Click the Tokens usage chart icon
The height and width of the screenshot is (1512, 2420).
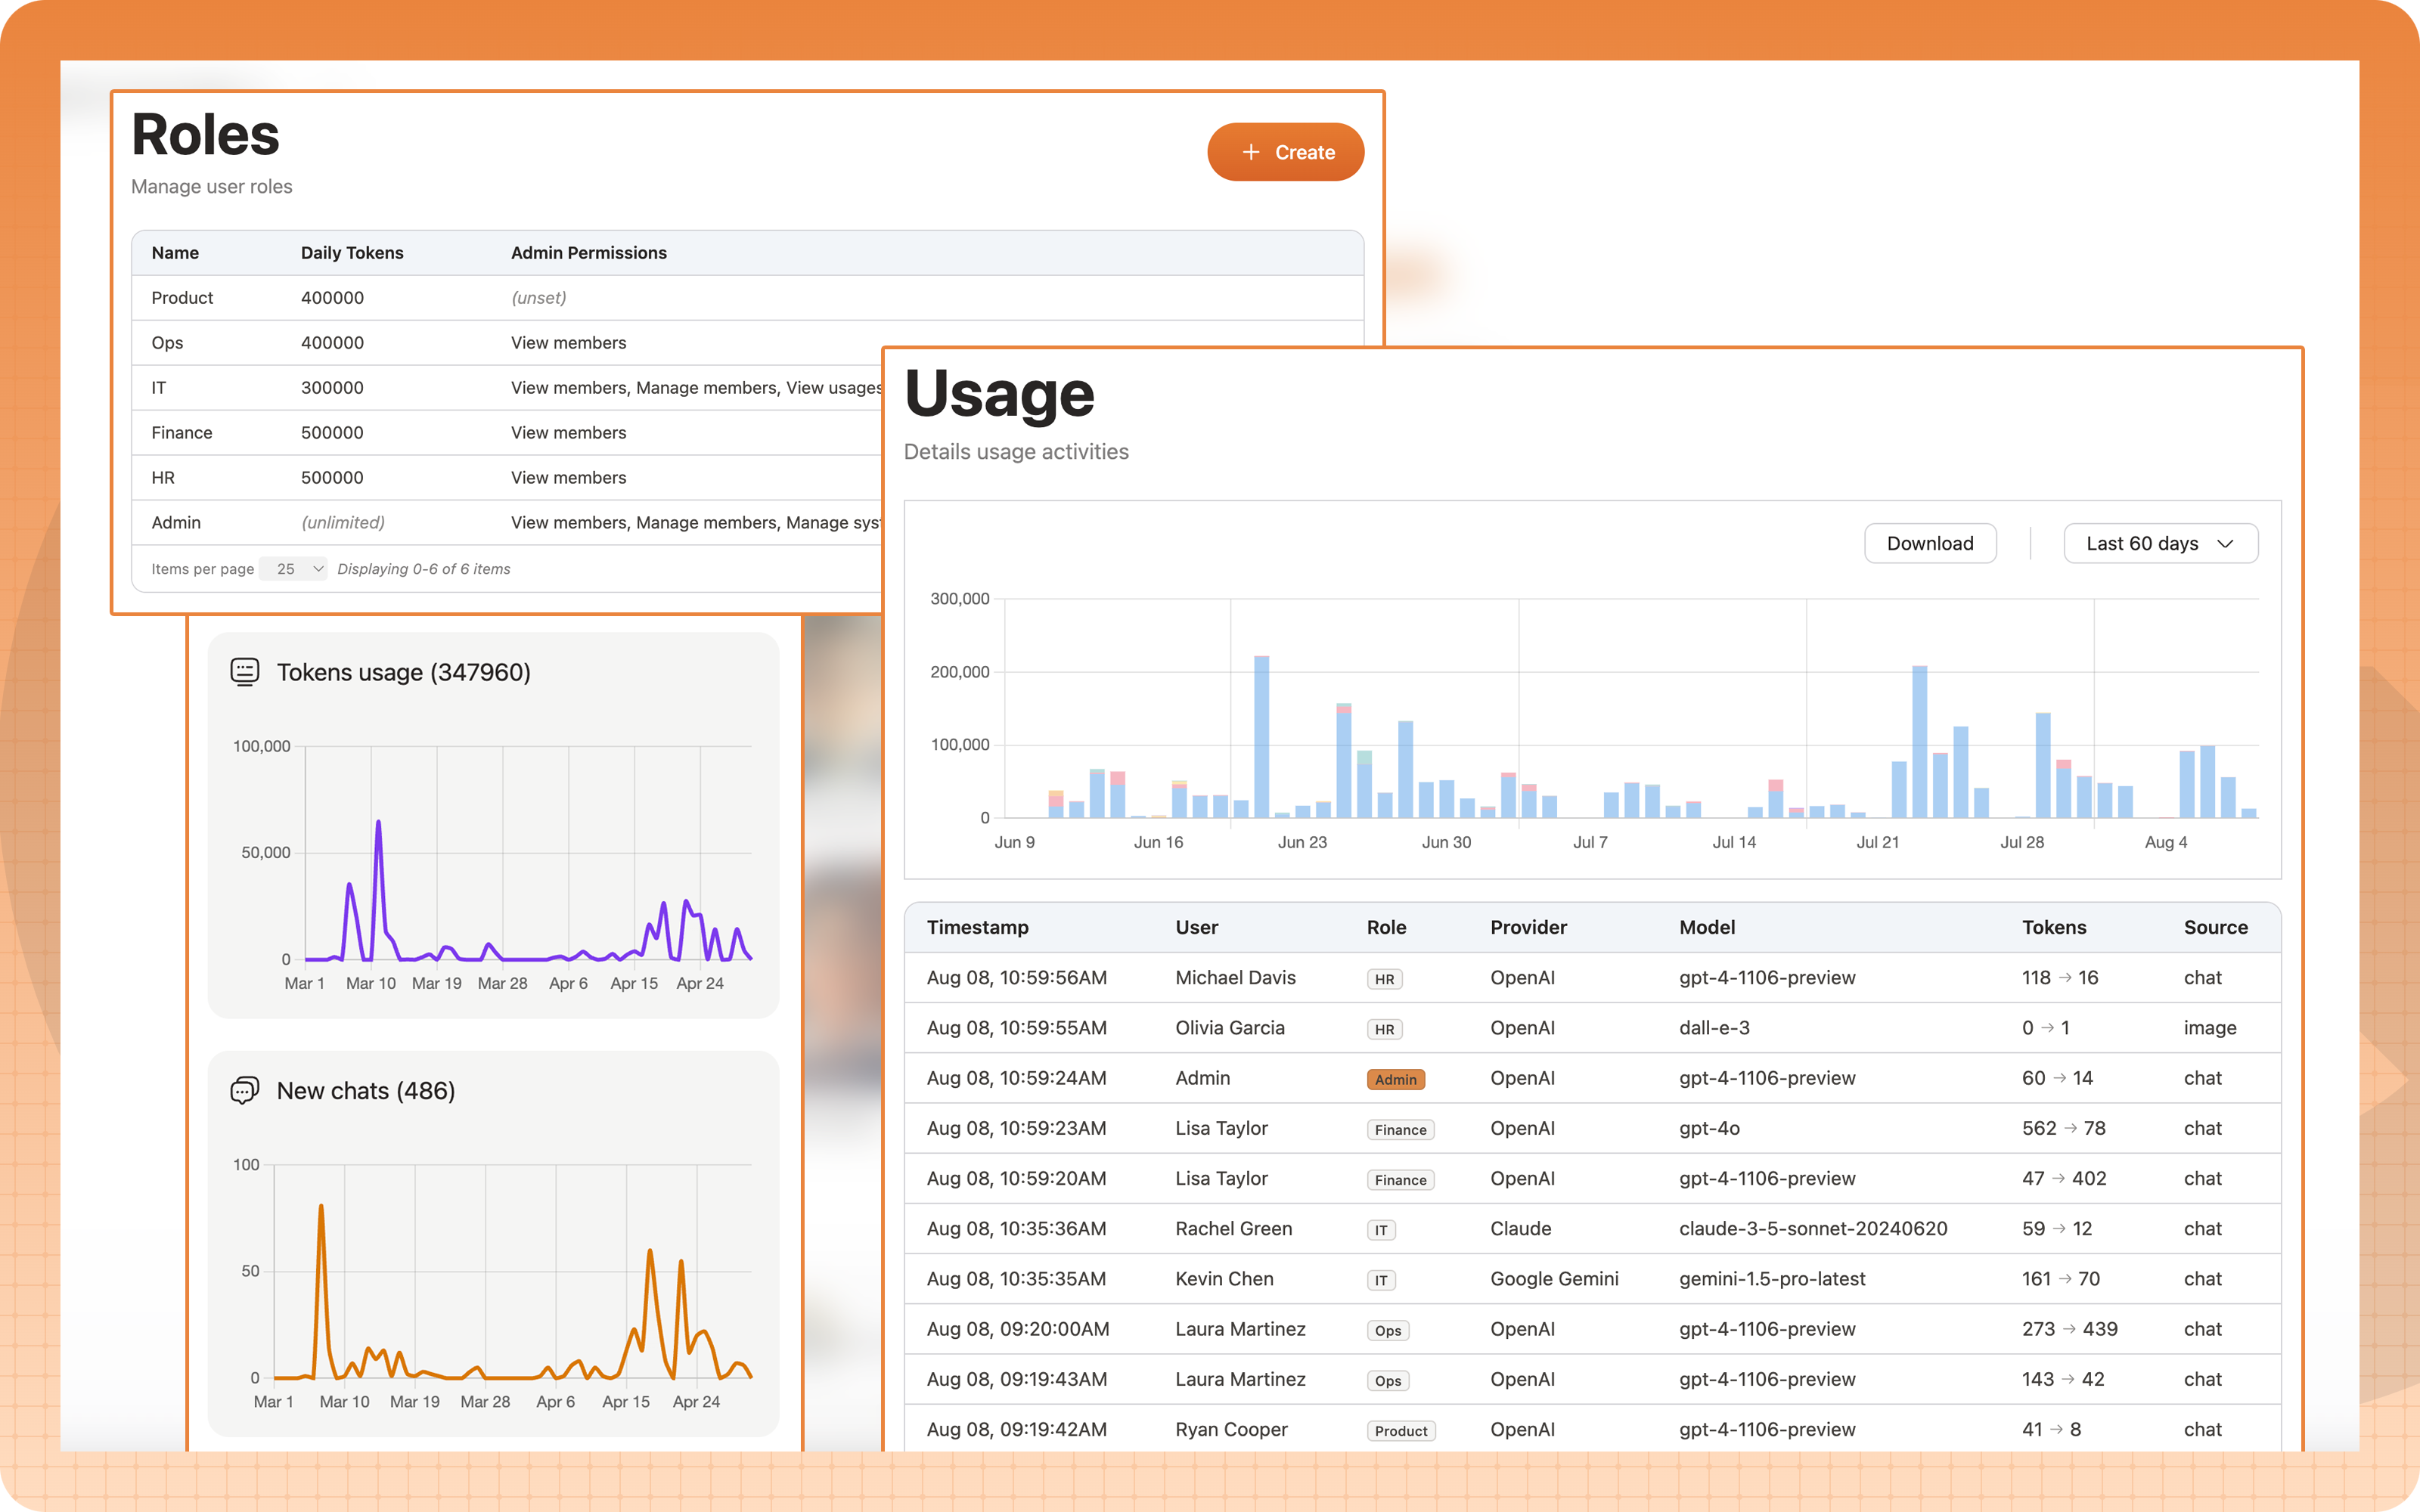point(245,671)
